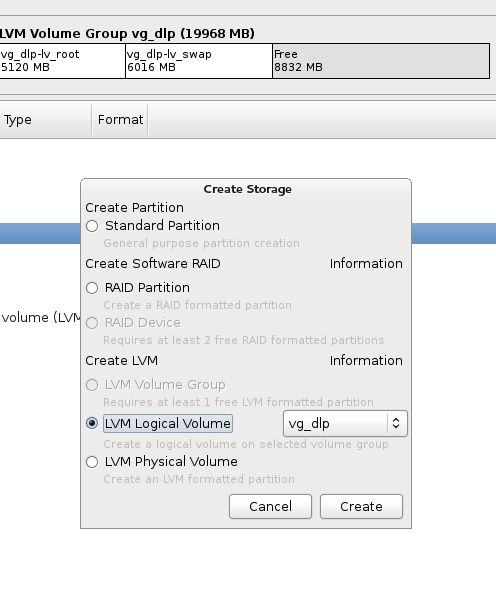496x600 pixels.
Task: Select the Standard Partition radio button
Action: click(x=92, y=226)
